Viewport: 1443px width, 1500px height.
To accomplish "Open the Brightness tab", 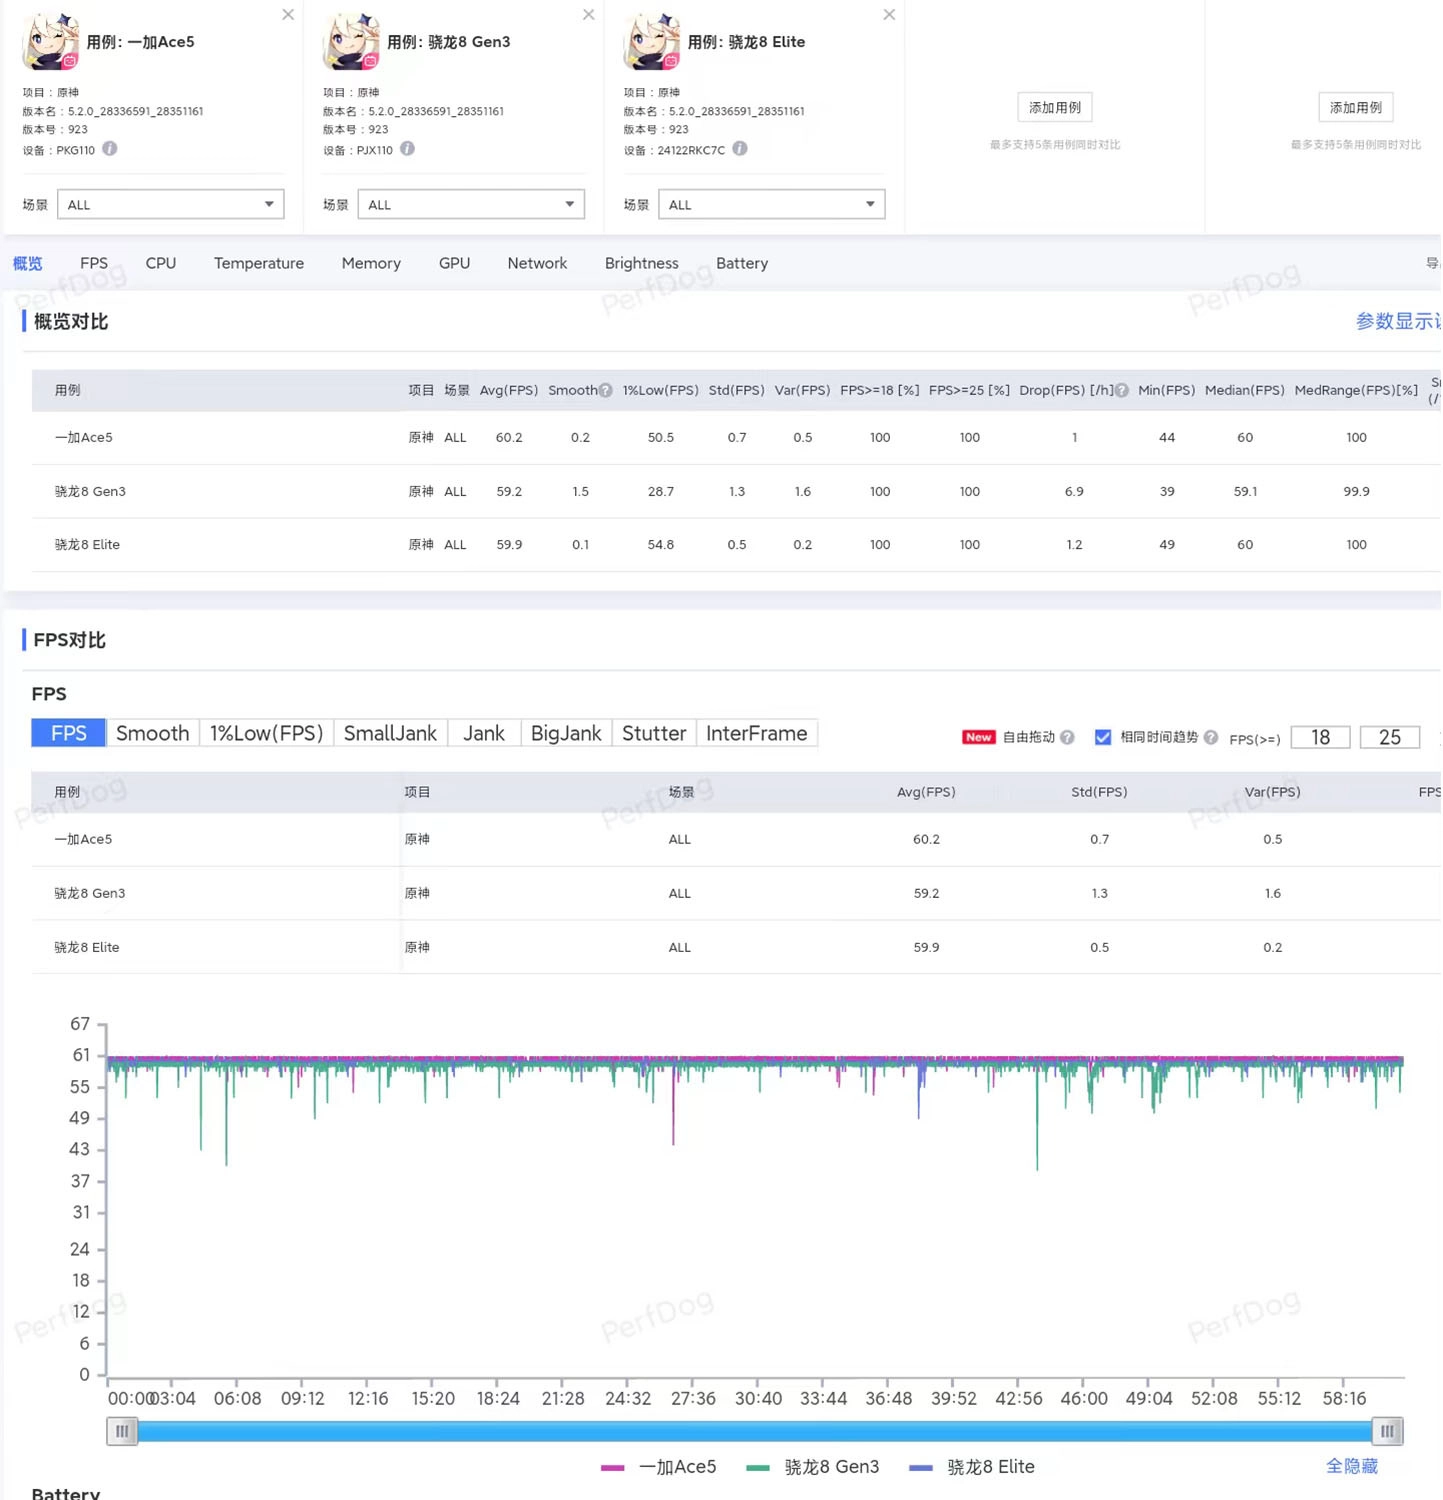I will tap(642, 264).
